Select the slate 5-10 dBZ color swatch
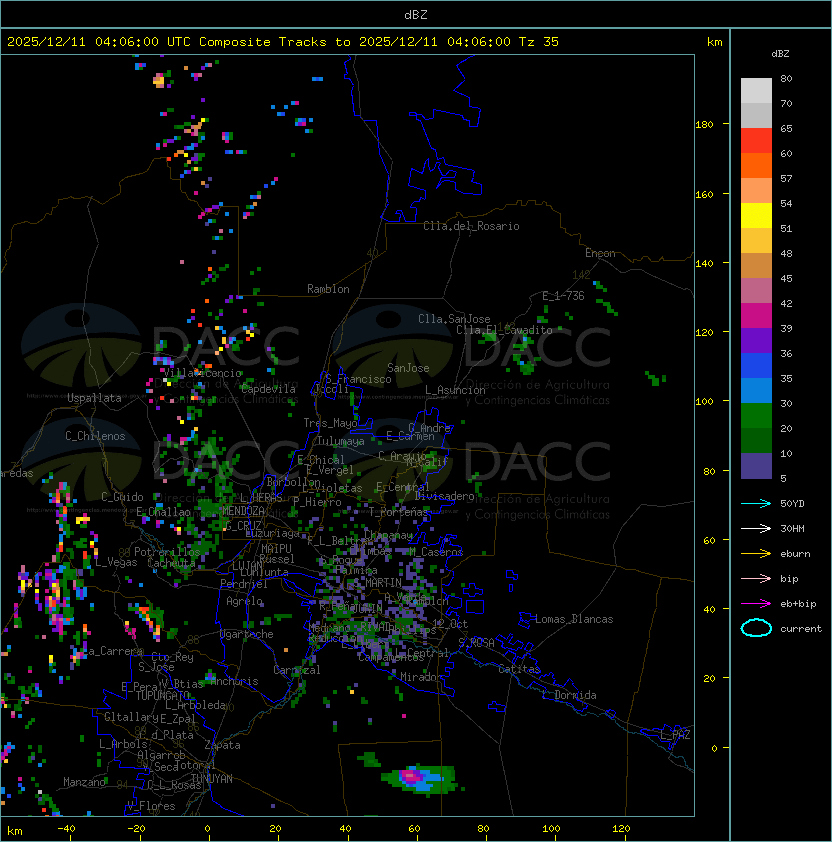The width and height of the screenshot is (832, 842). [x=756, y=466]
